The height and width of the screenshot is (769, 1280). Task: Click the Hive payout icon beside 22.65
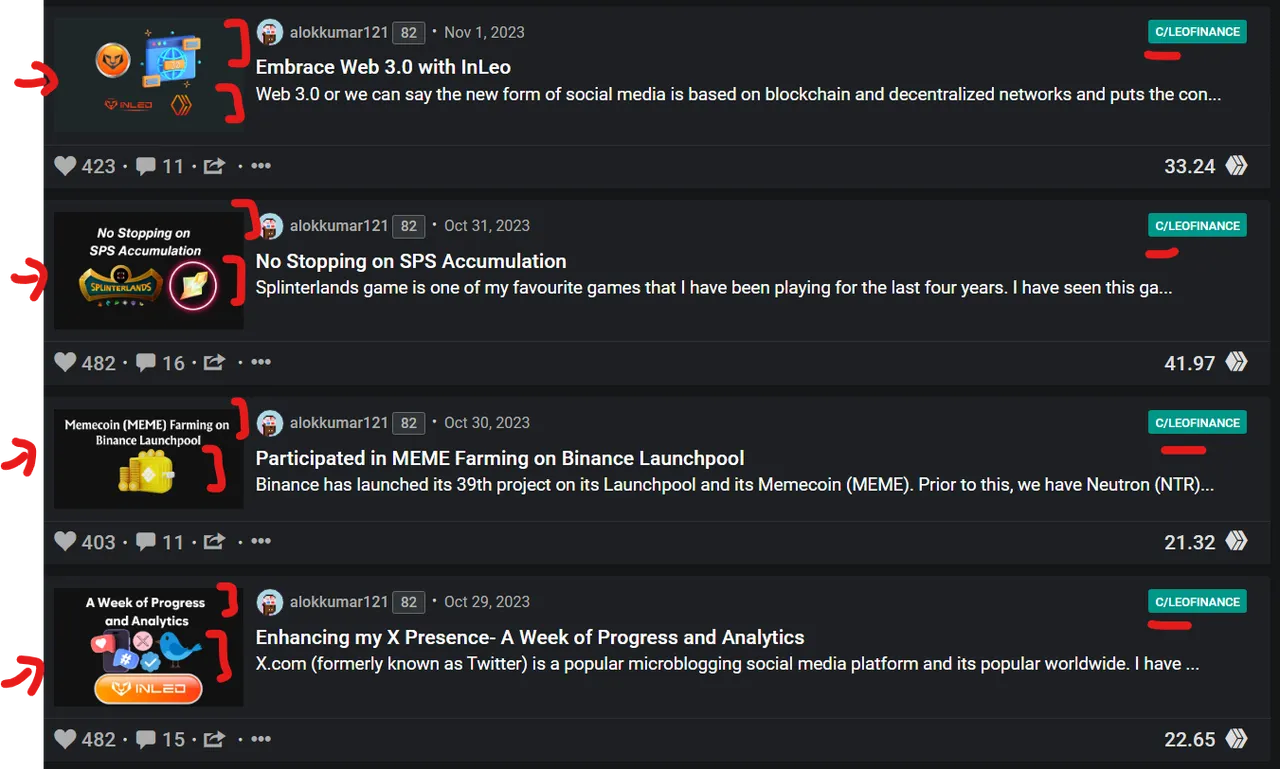tap(1237, 740)
